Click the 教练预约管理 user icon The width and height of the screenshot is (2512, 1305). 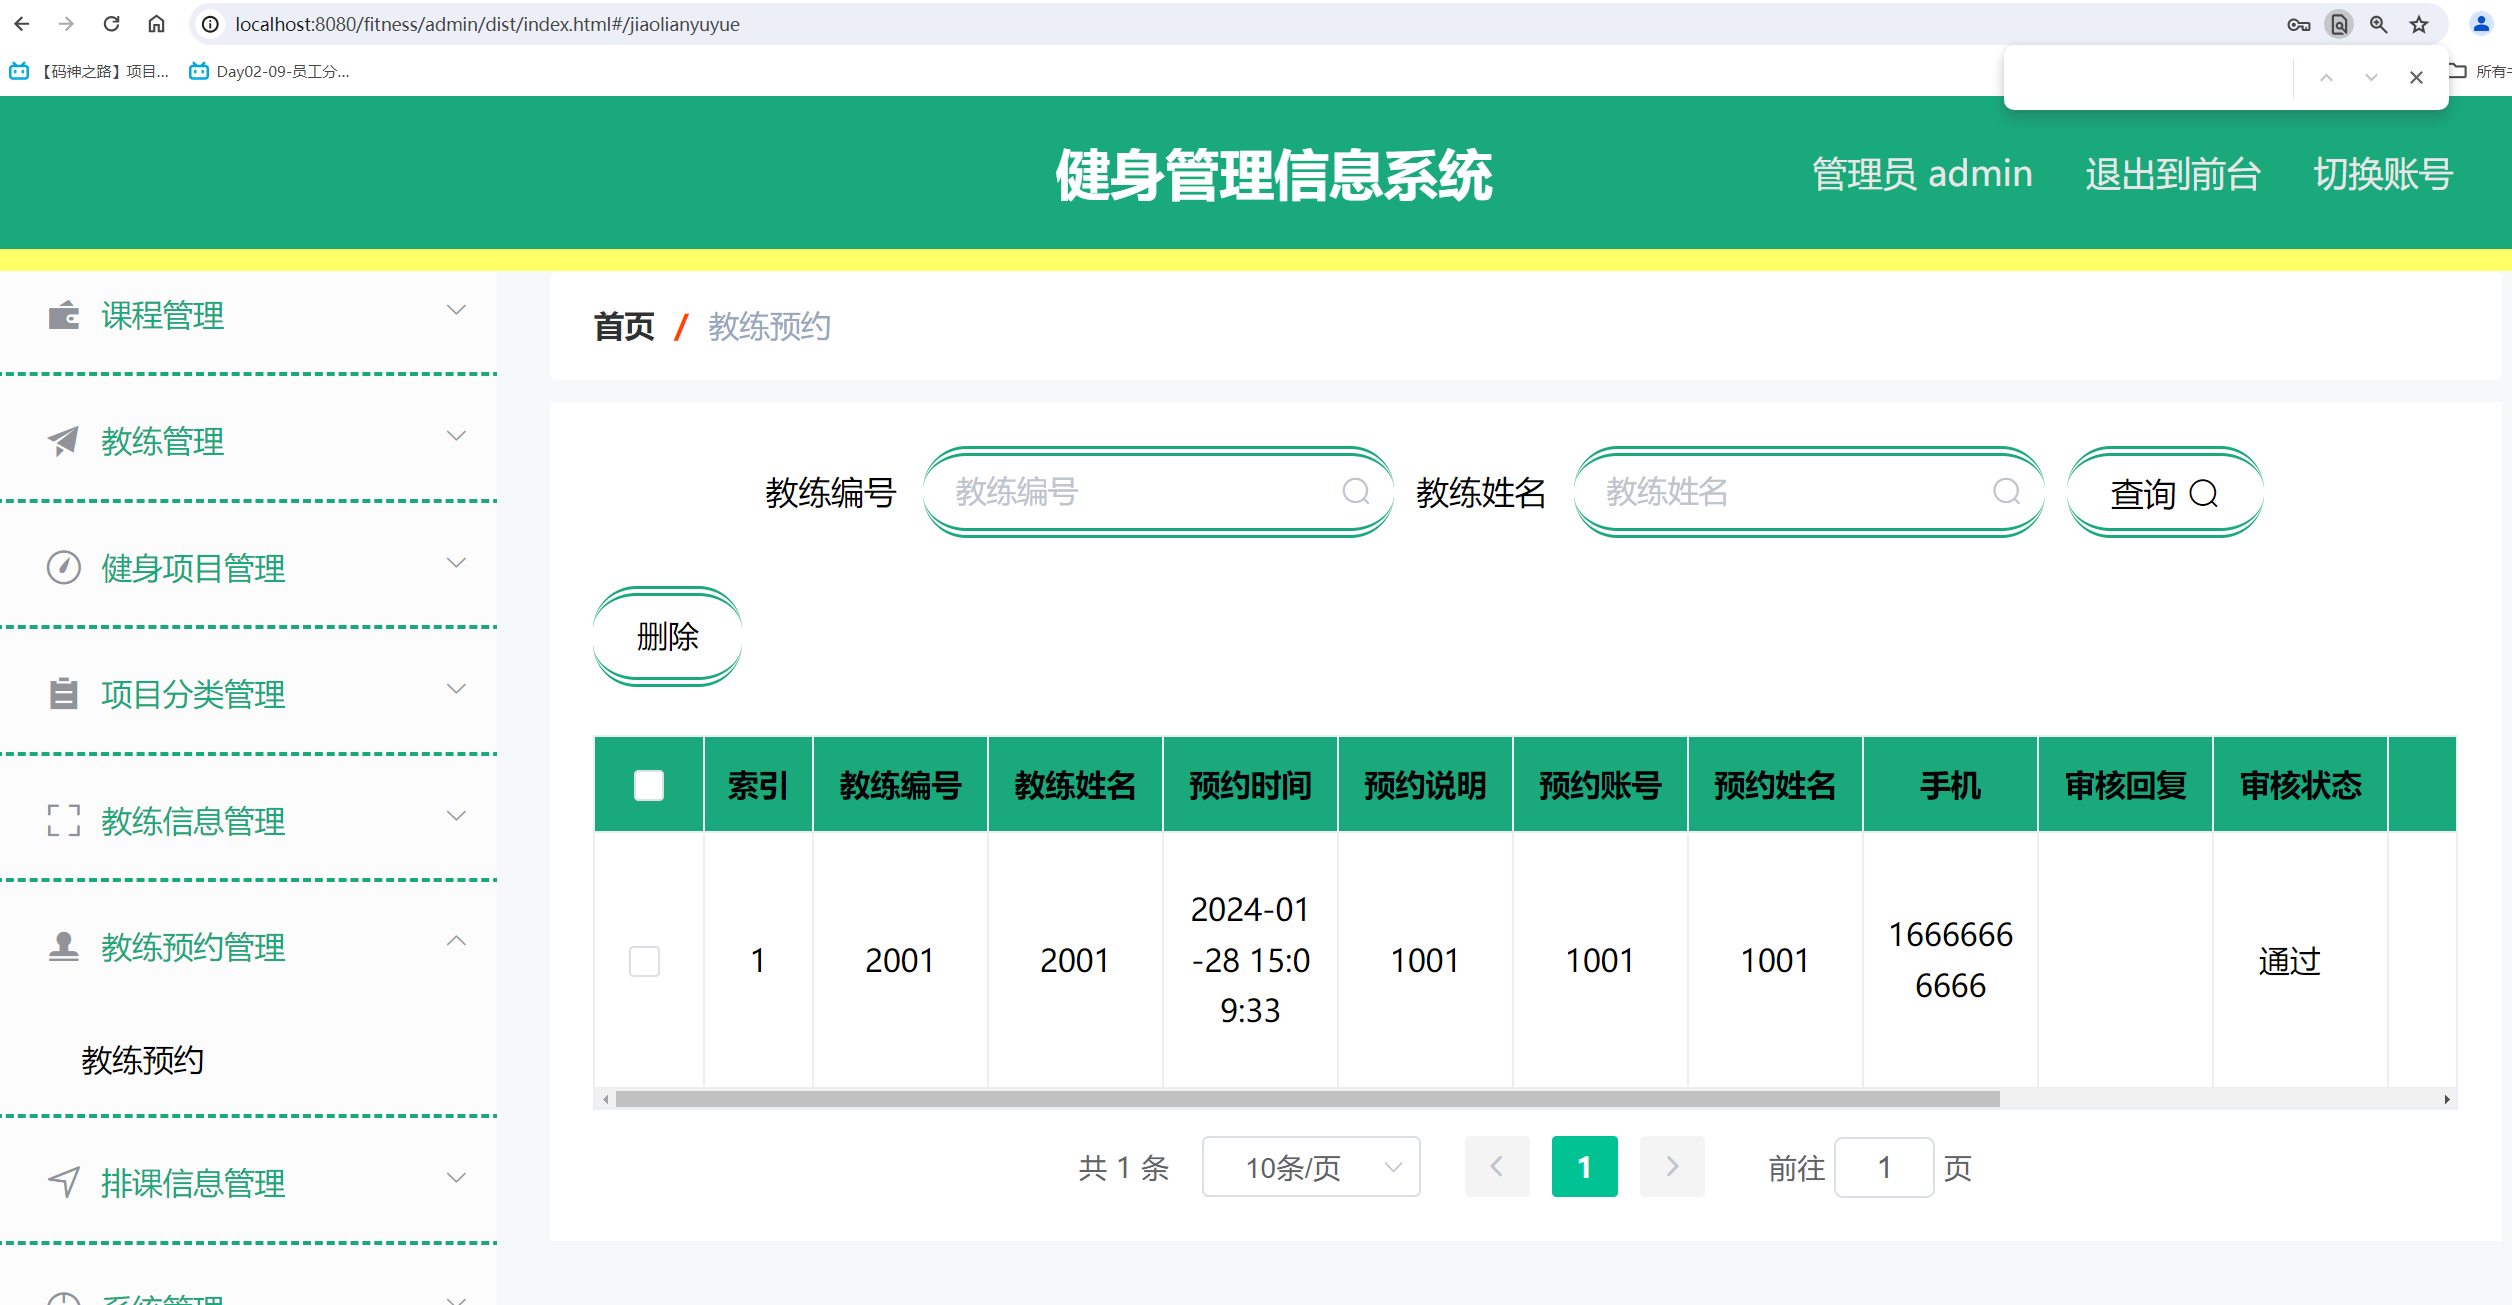(62, 946)
